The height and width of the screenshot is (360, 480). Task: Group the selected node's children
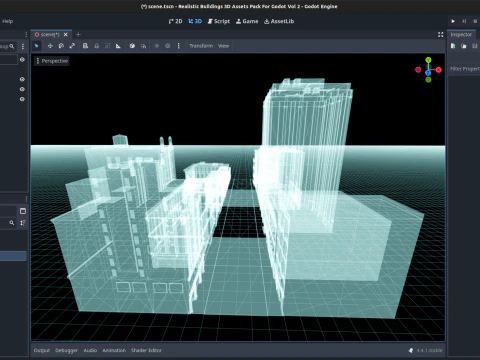click(107, 46)
